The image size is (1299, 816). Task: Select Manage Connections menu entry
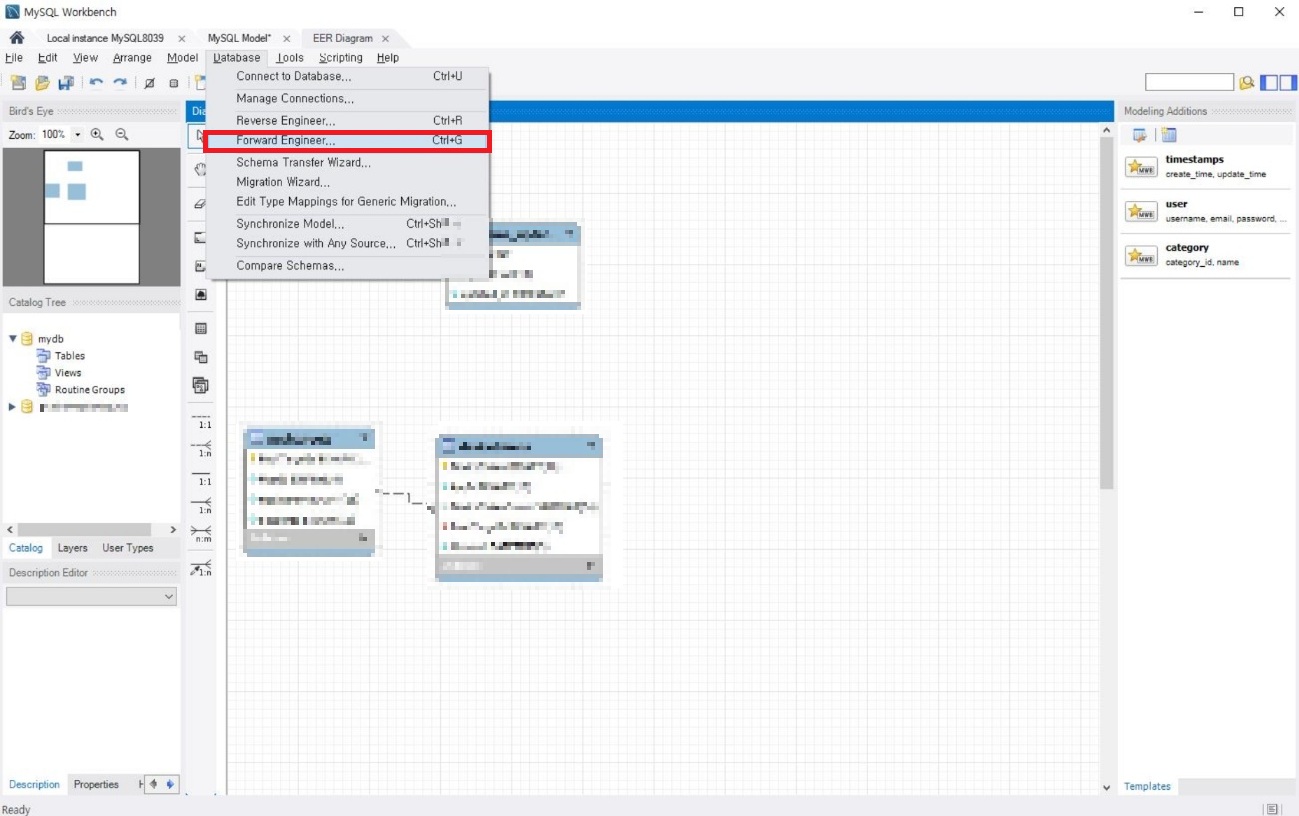point(347,98)
